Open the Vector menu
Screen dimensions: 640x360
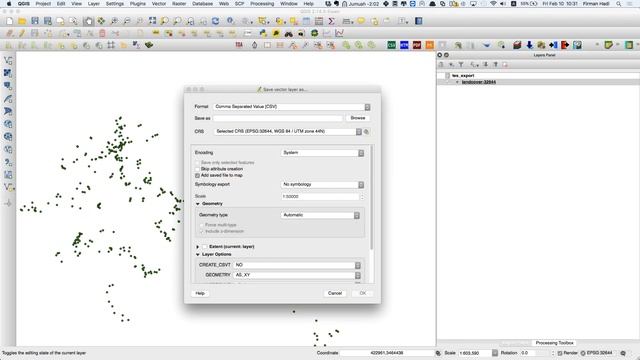(159, 4)
